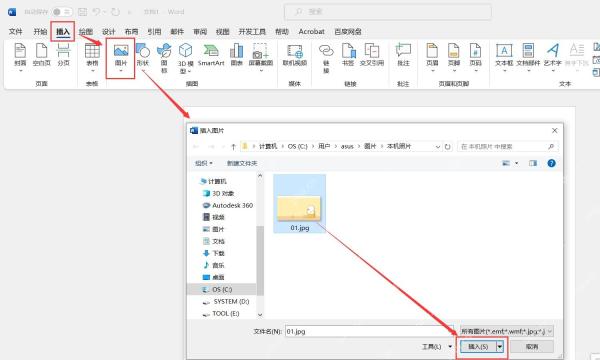Switch to the 设计 Design tab
Screen dimensions: 600x360
(109, 32)
